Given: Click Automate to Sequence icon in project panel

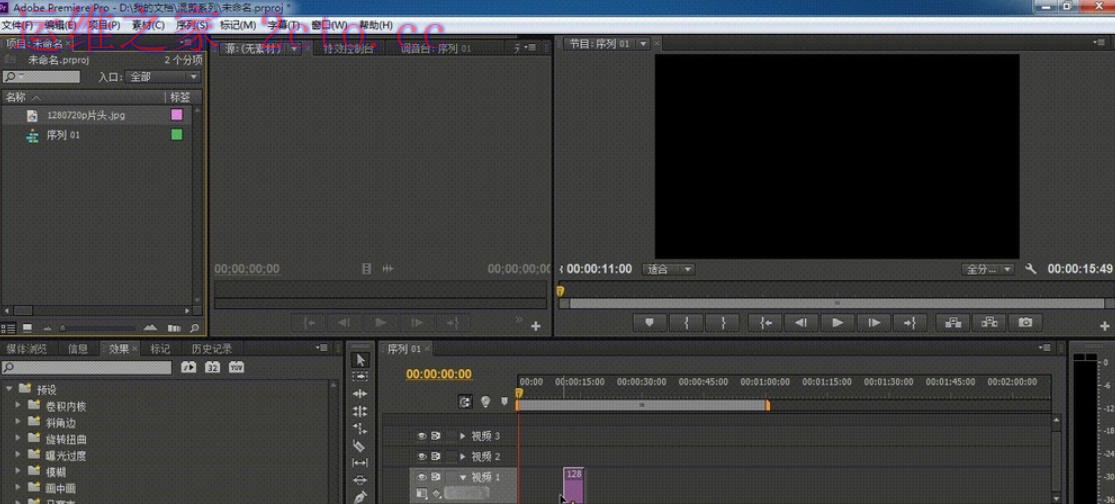Looking at the screenshot, I should pos(174,328).
